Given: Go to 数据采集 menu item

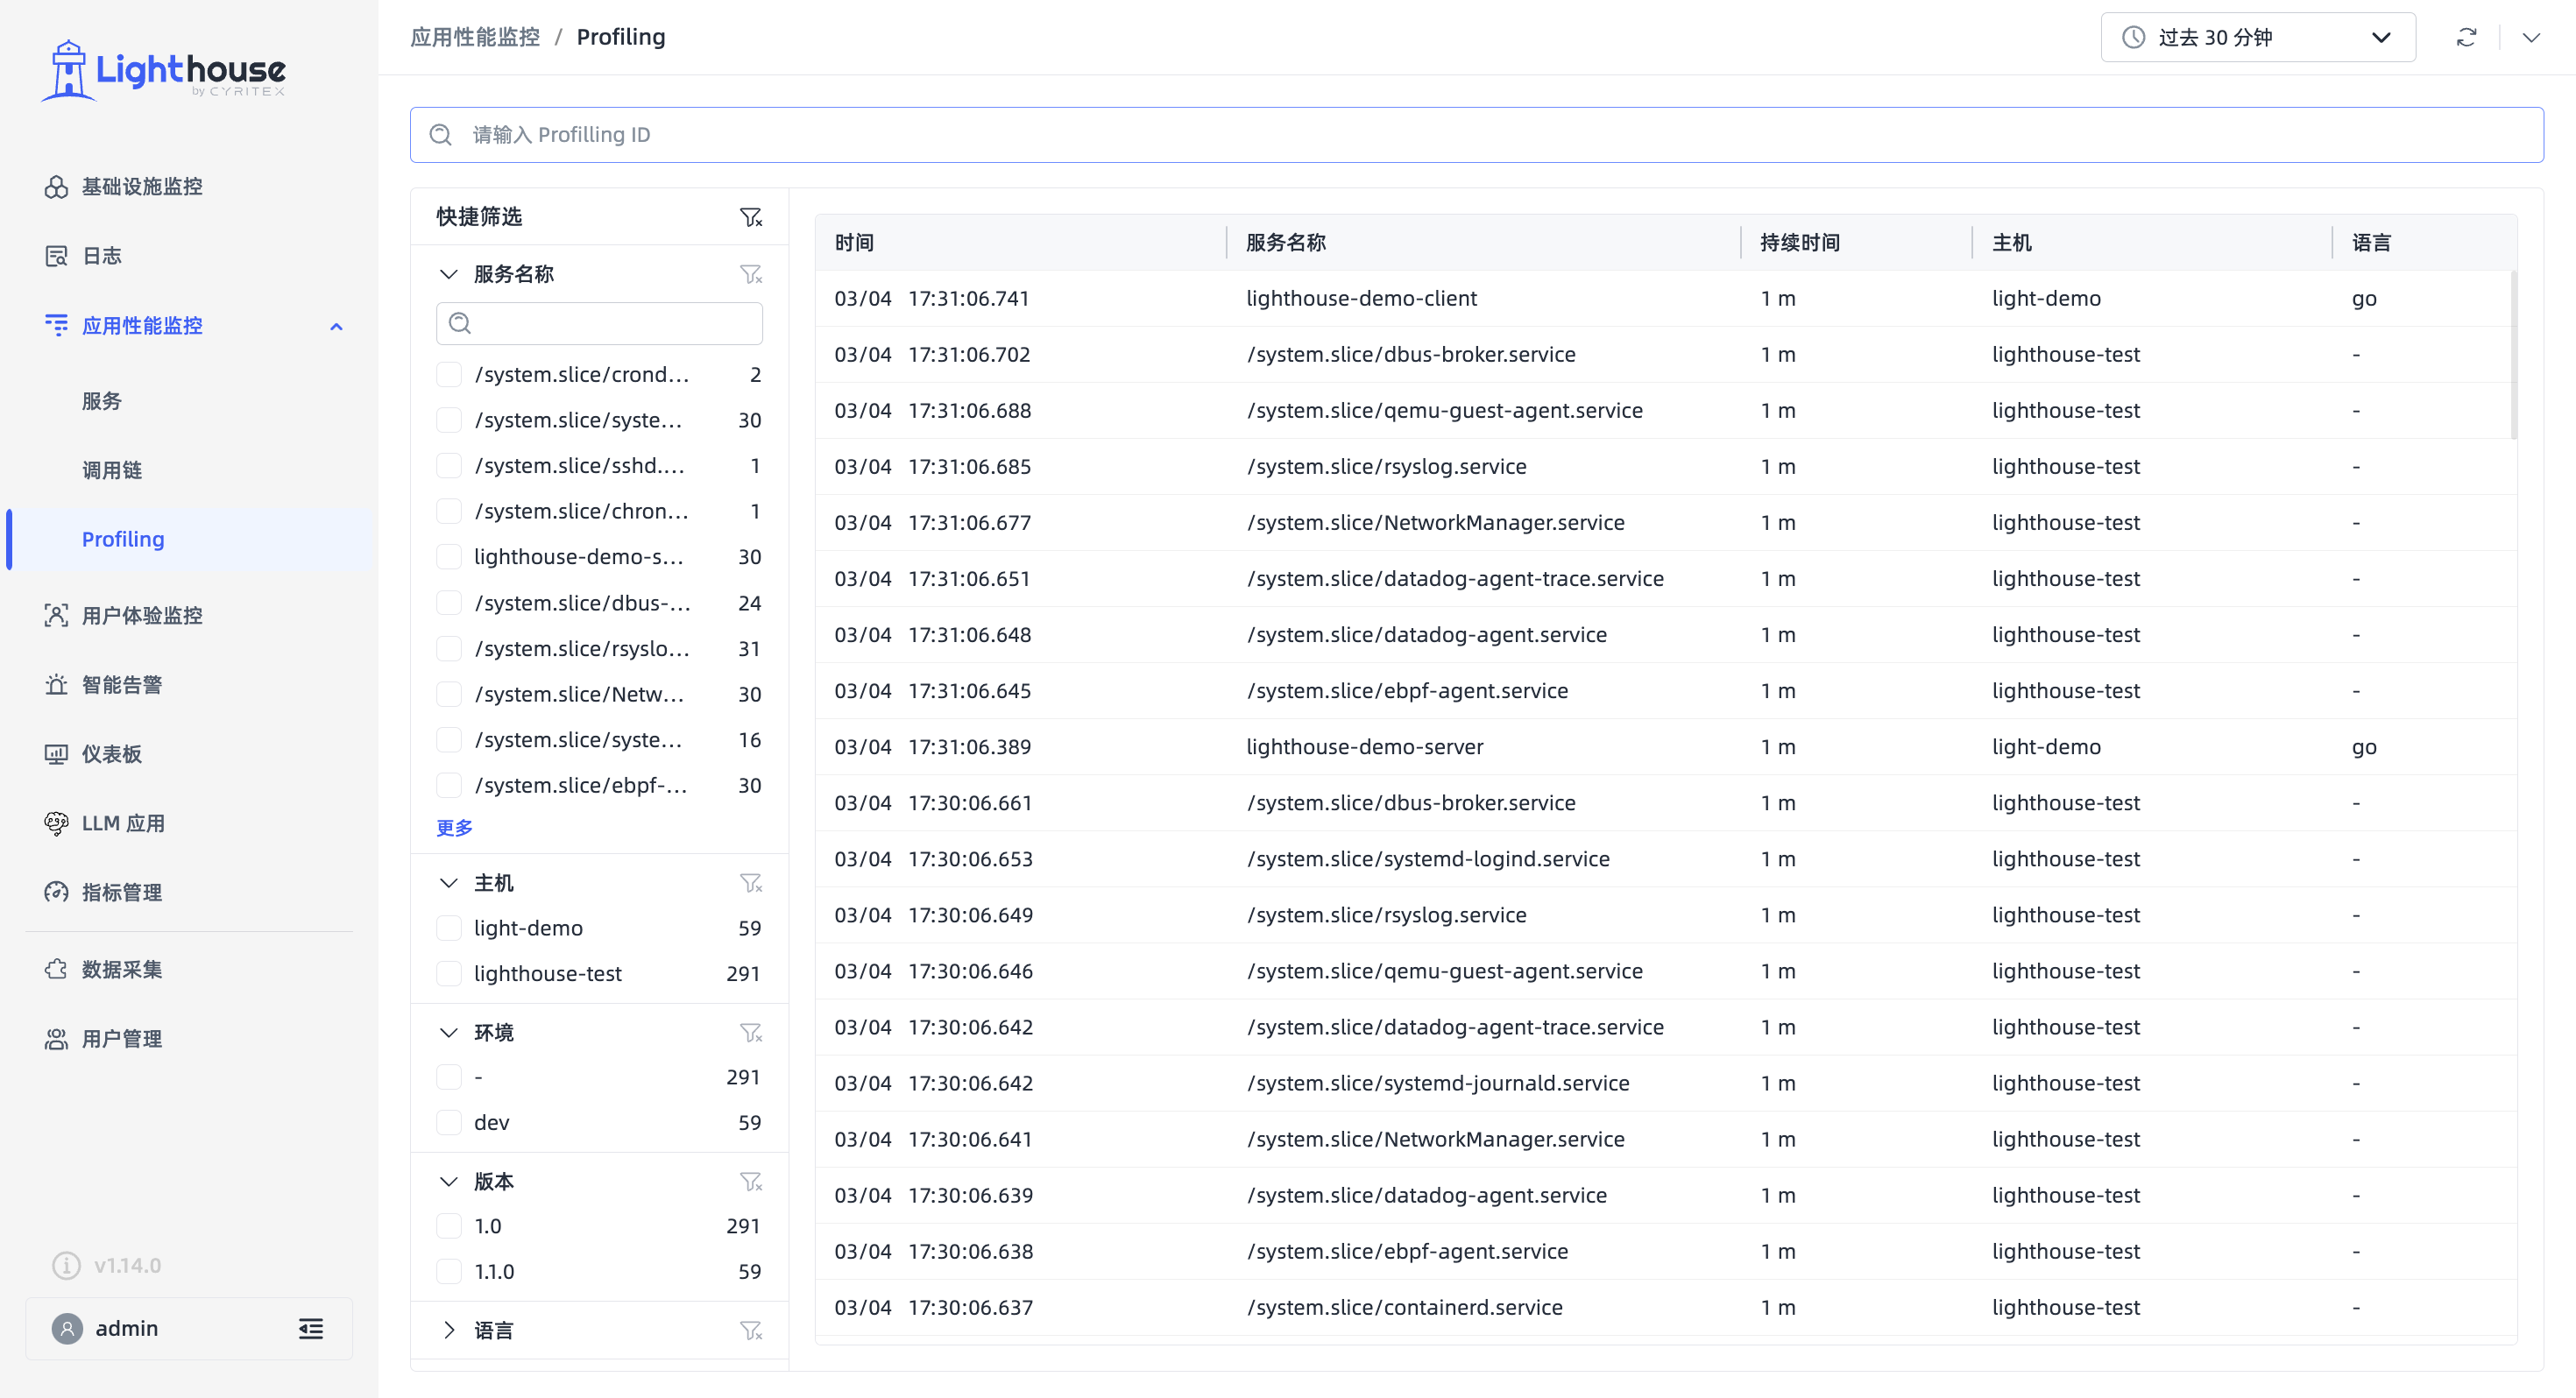Looking at the screenshot, I should point(122,969).
